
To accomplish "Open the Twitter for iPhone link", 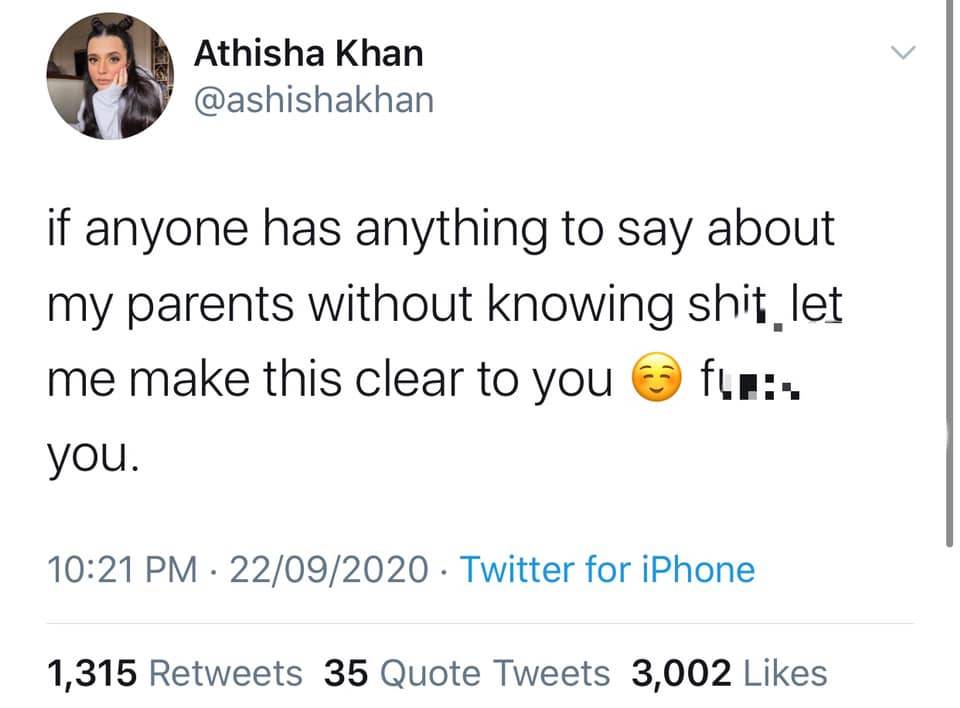I will 607,570.
